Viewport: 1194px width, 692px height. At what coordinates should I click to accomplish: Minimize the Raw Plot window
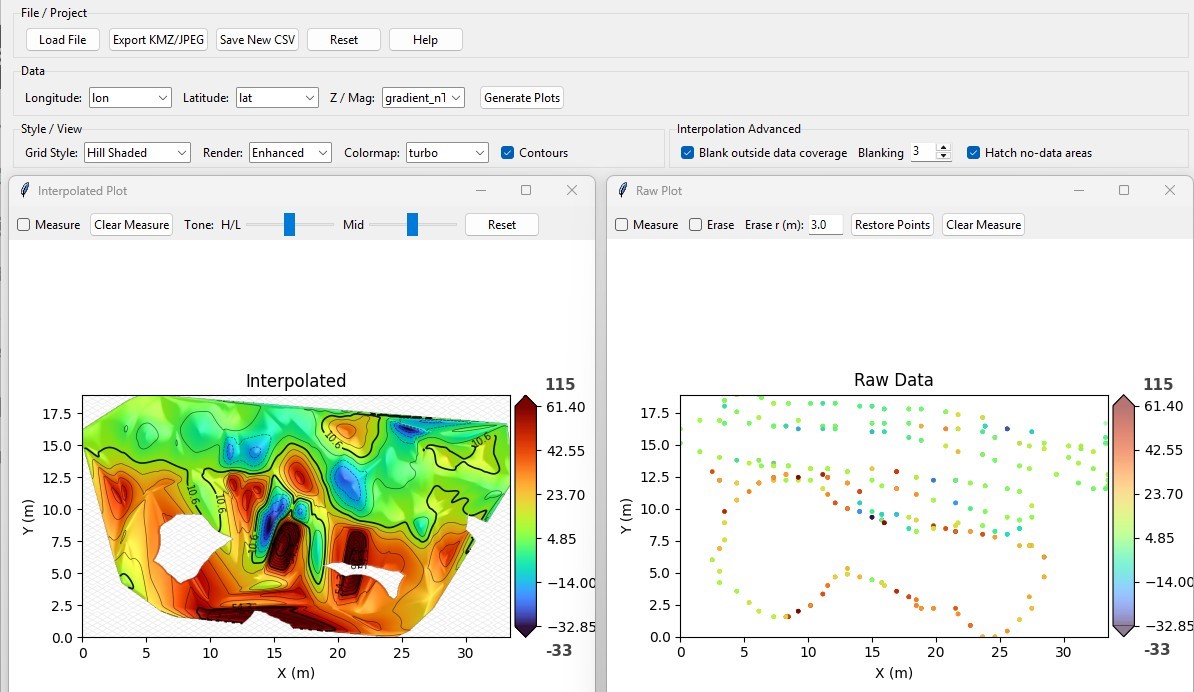[x=1078, y=190]
